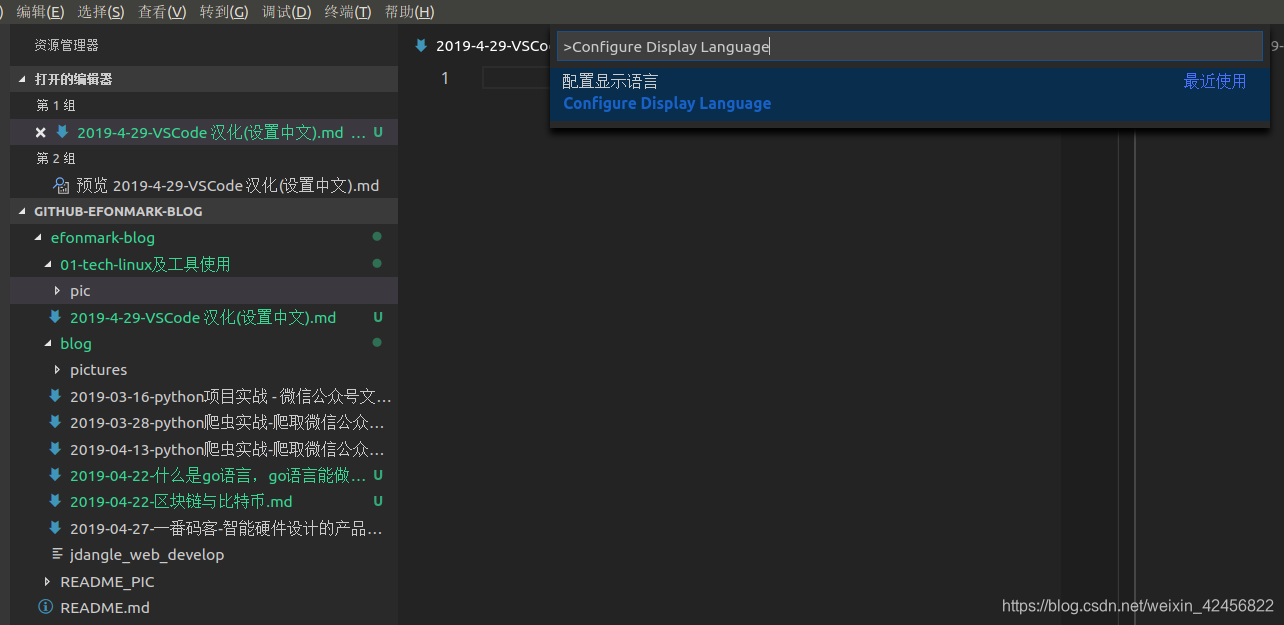Click the markdown icon on editor tab

422,45
